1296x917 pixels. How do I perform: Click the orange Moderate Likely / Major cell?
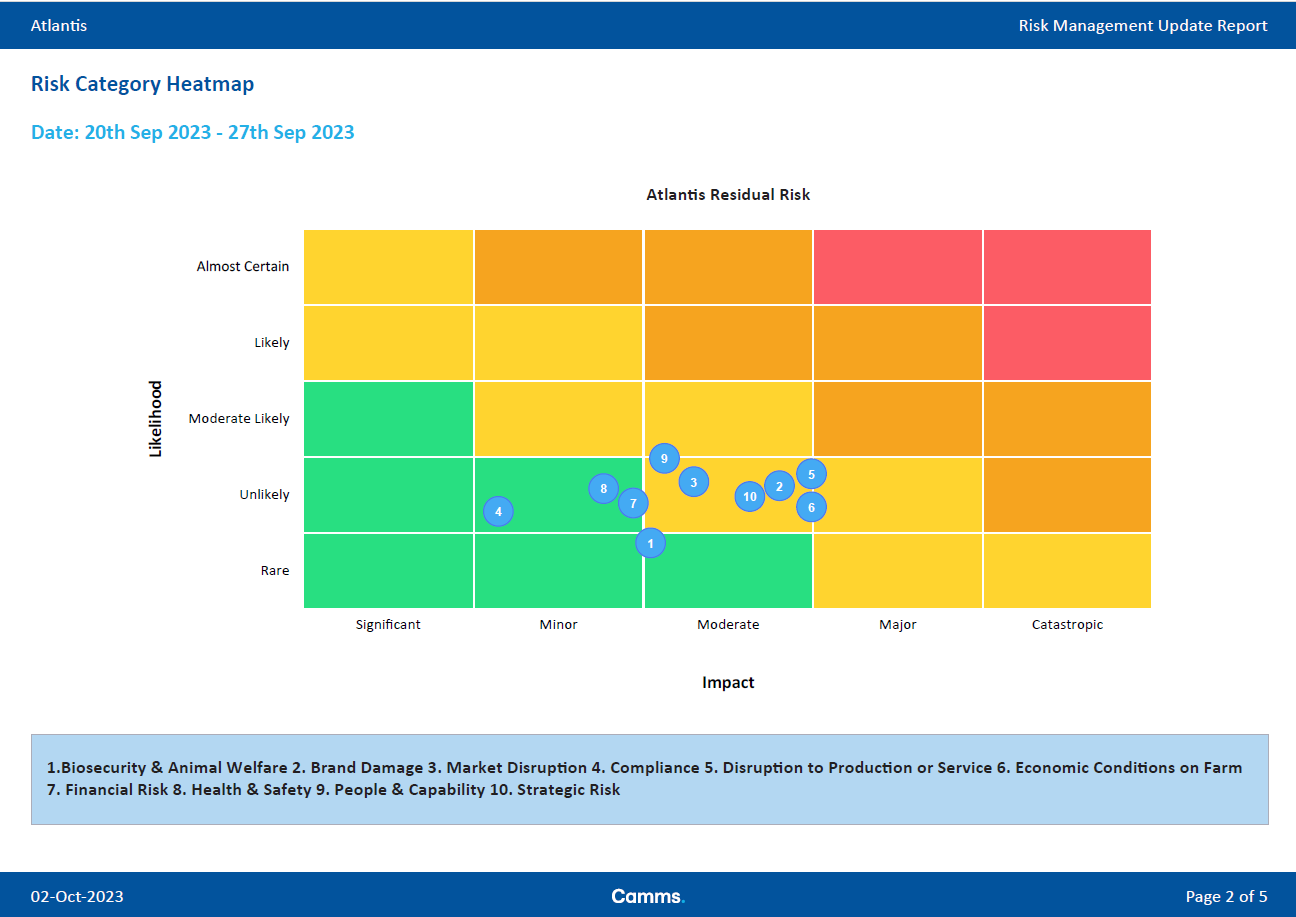coord(898,419)
